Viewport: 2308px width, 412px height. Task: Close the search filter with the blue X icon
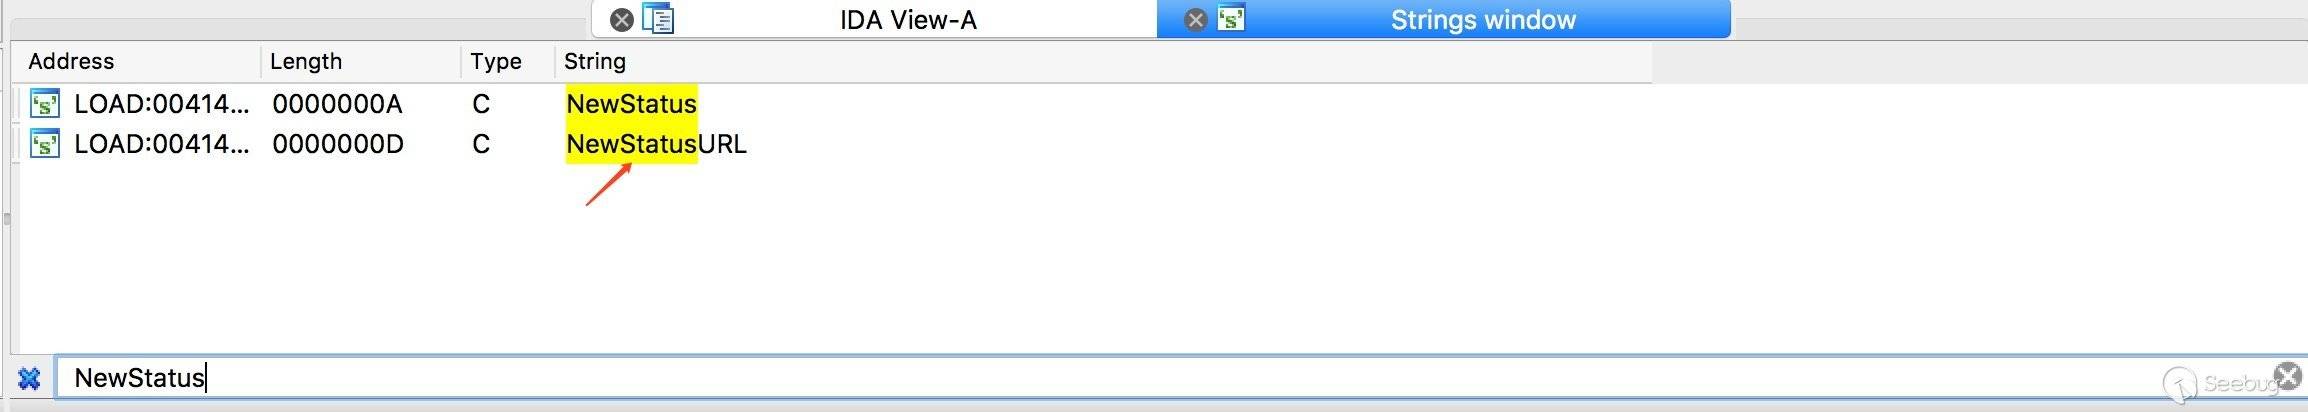(x=29, y=379)
